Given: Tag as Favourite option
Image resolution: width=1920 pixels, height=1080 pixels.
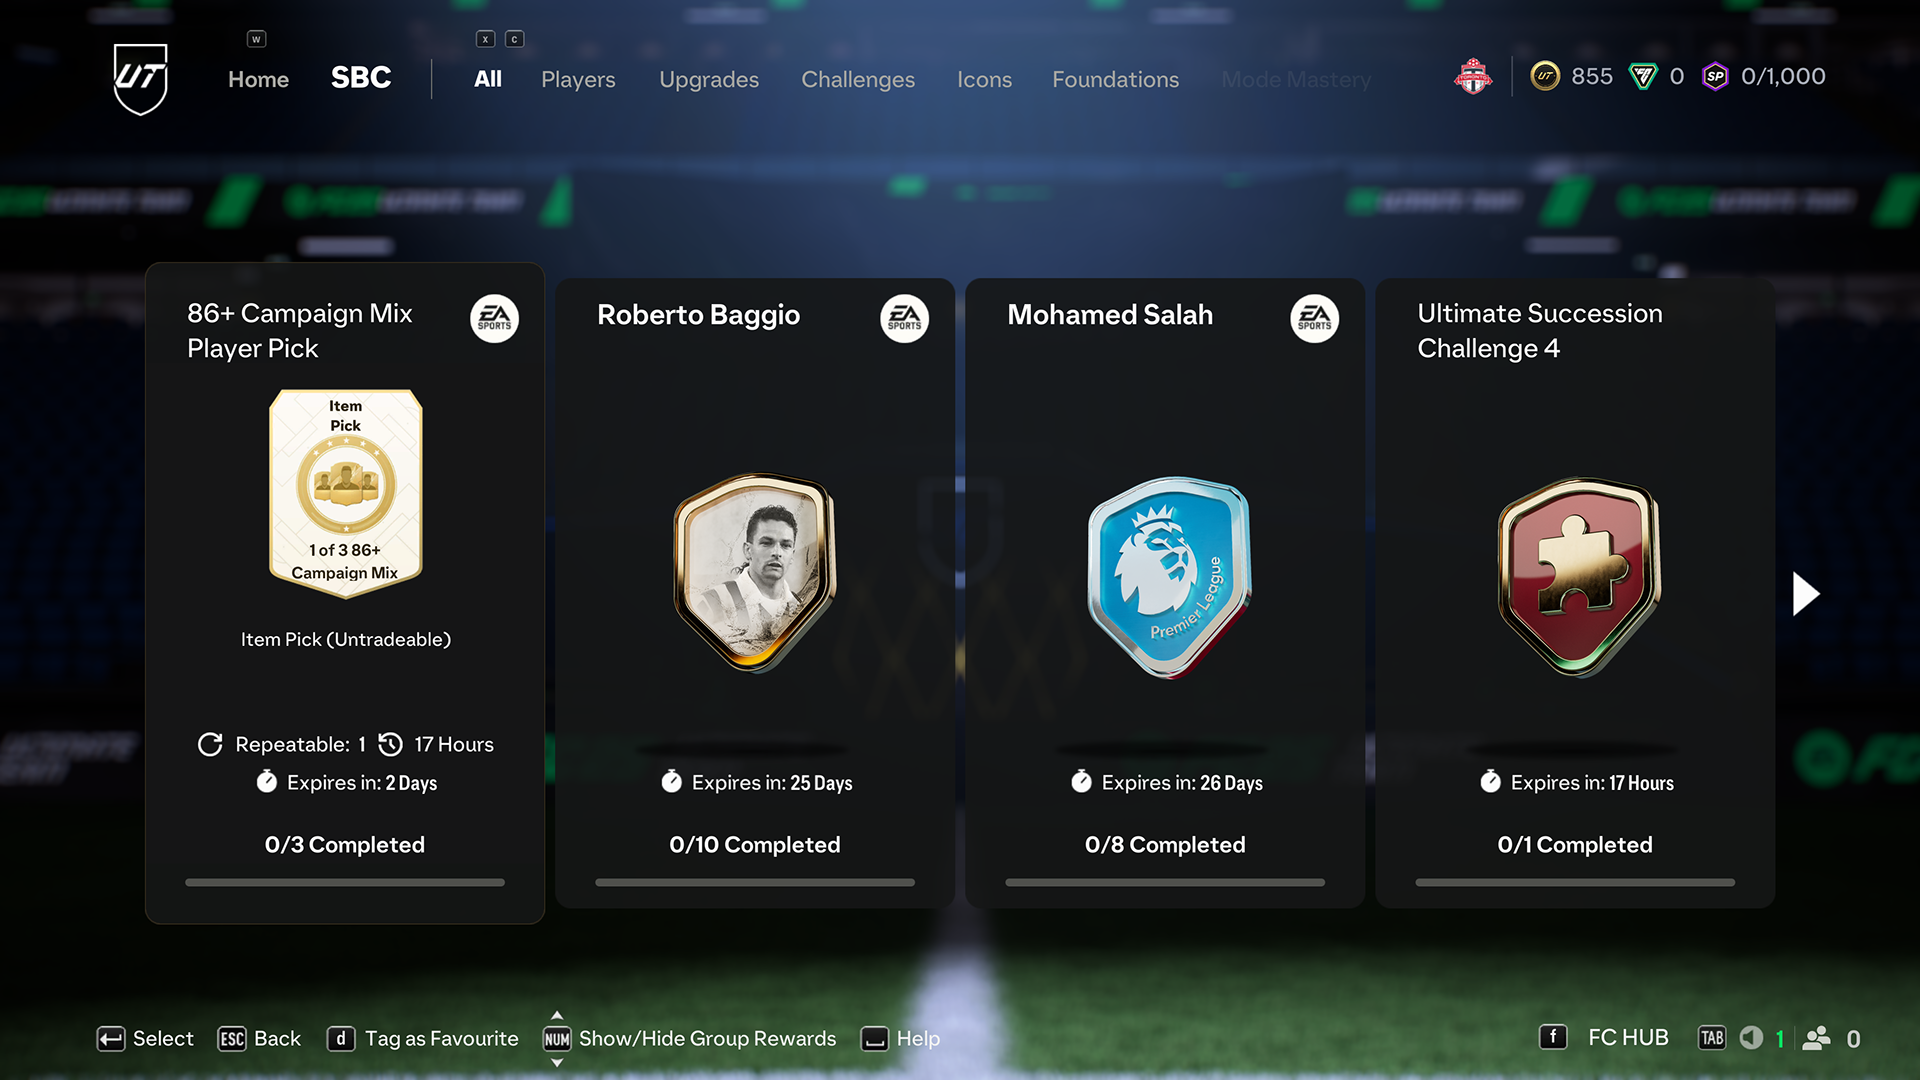Looking at the screenshot, I should tap(423, 1039).
